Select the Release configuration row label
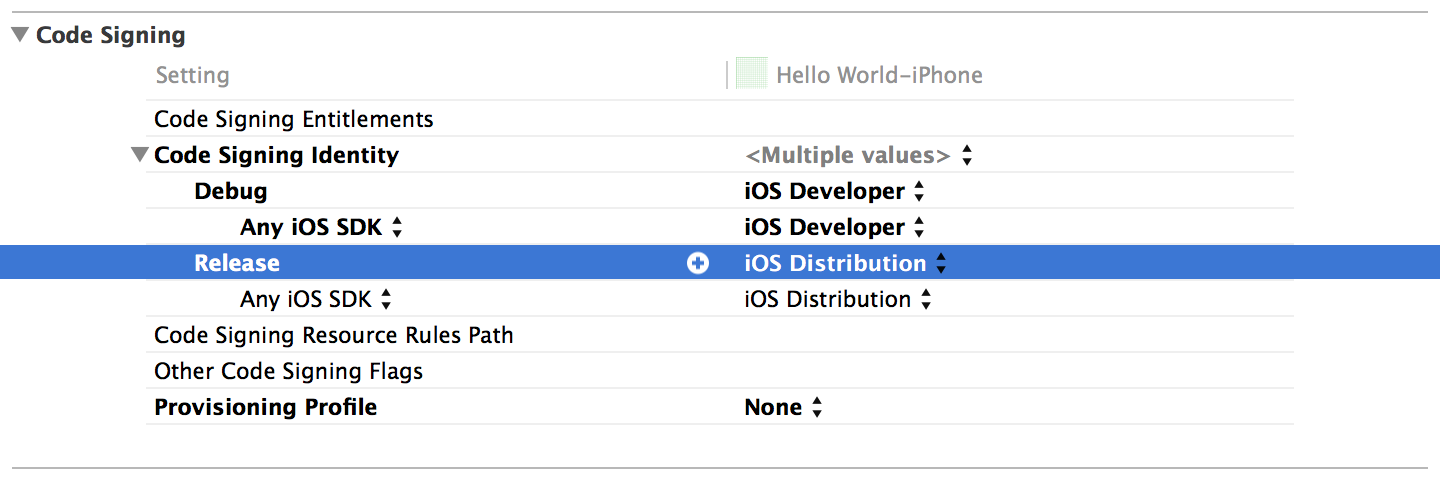Image resolution: width=1440 pixels, height=478 pixels. click(237, 263)
